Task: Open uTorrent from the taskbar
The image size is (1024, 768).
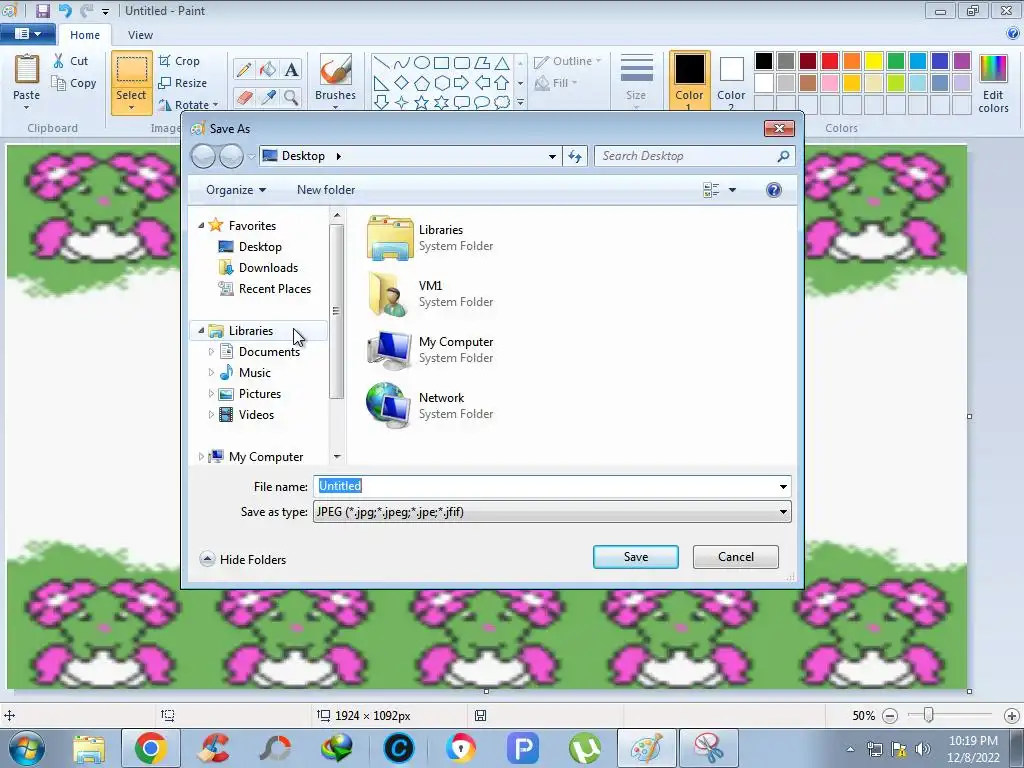Action: point(584,748)
